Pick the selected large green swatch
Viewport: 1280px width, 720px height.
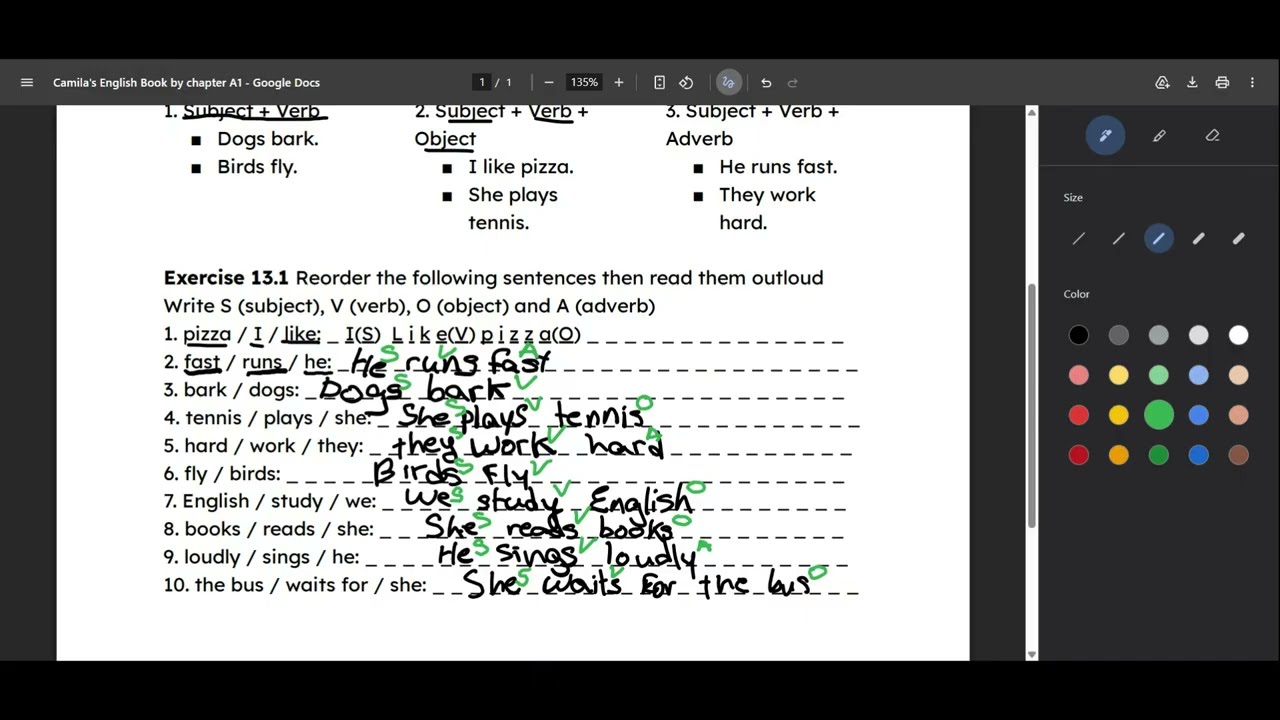coord(1159,415)
